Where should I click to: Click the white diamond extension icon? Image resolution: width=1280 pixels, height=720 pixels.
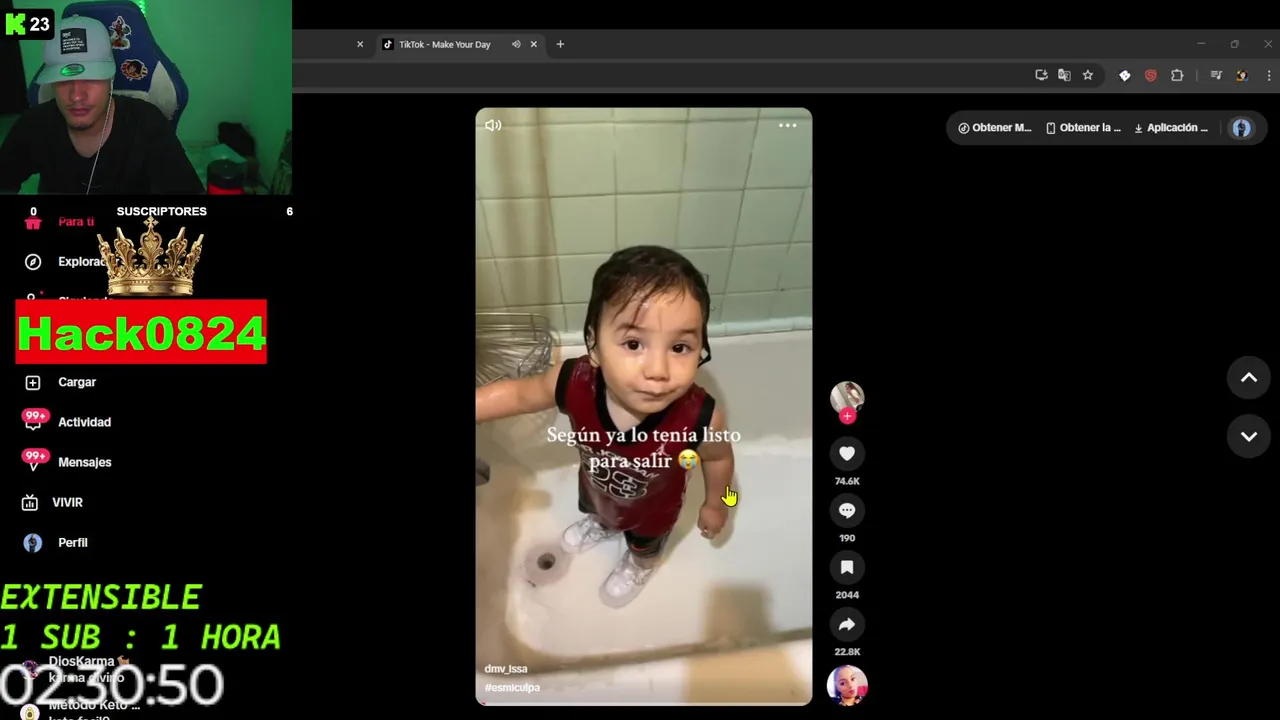tap(1125, 75)
